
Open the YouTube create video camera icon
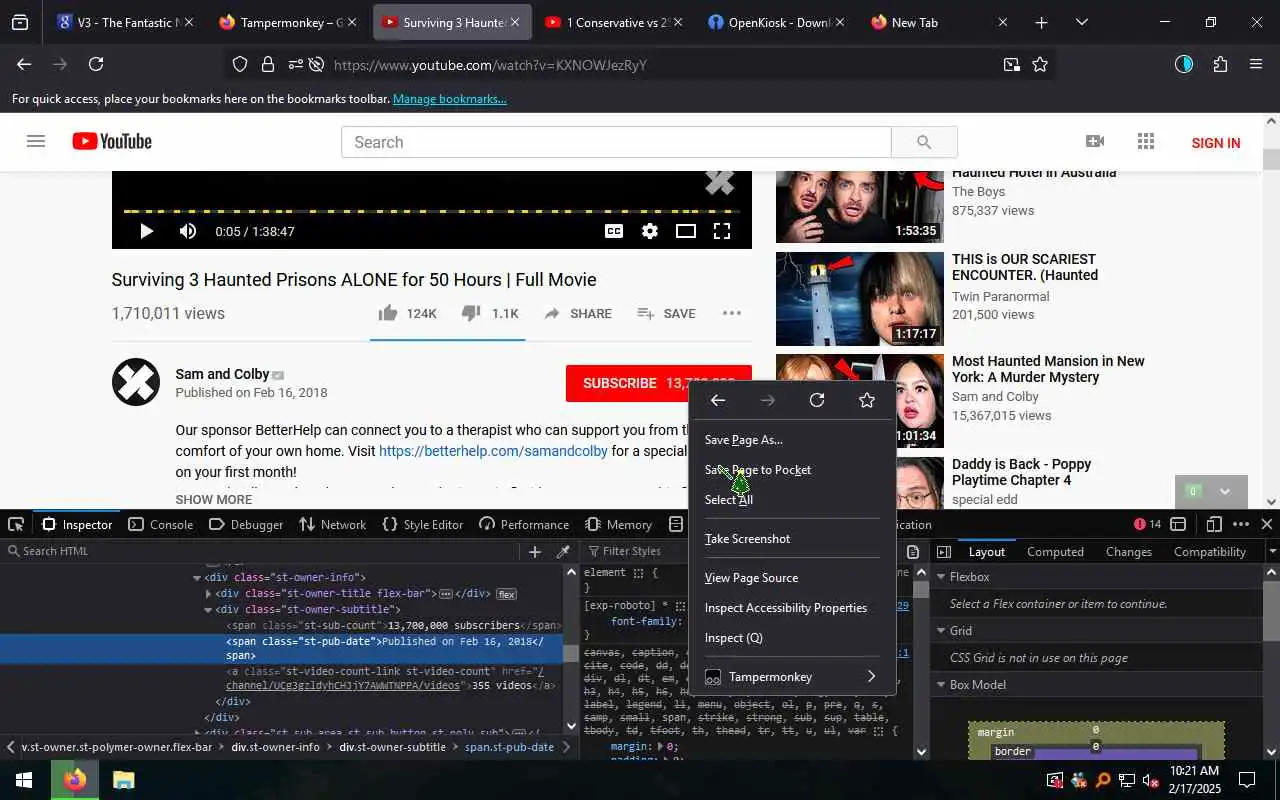pos(1095,142)
